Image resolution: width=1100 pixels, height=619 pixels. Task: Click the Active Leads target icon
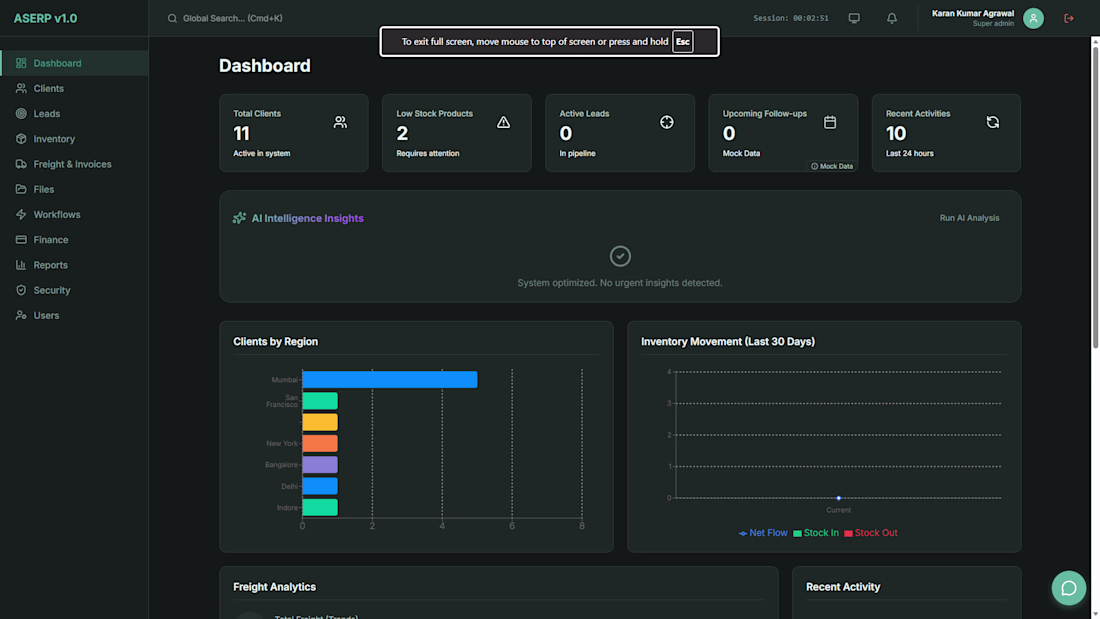(x=666, y=122)
